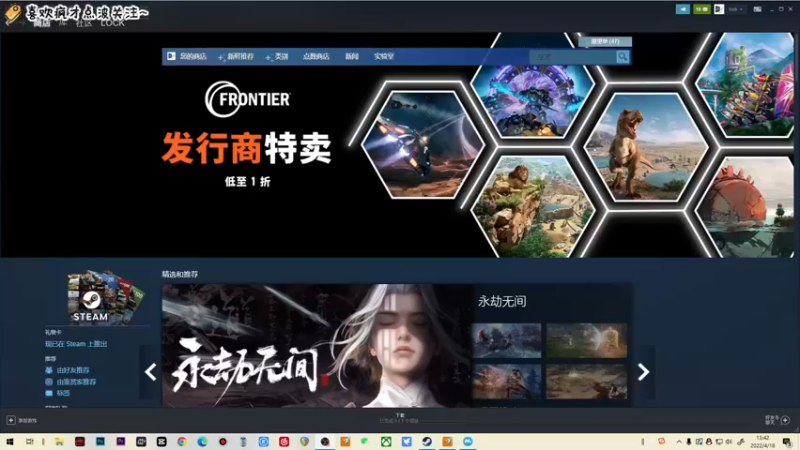
Task: Open bottom-left 永劫无间 screenshot thumbnail
Action: click(x=507, y=381)
